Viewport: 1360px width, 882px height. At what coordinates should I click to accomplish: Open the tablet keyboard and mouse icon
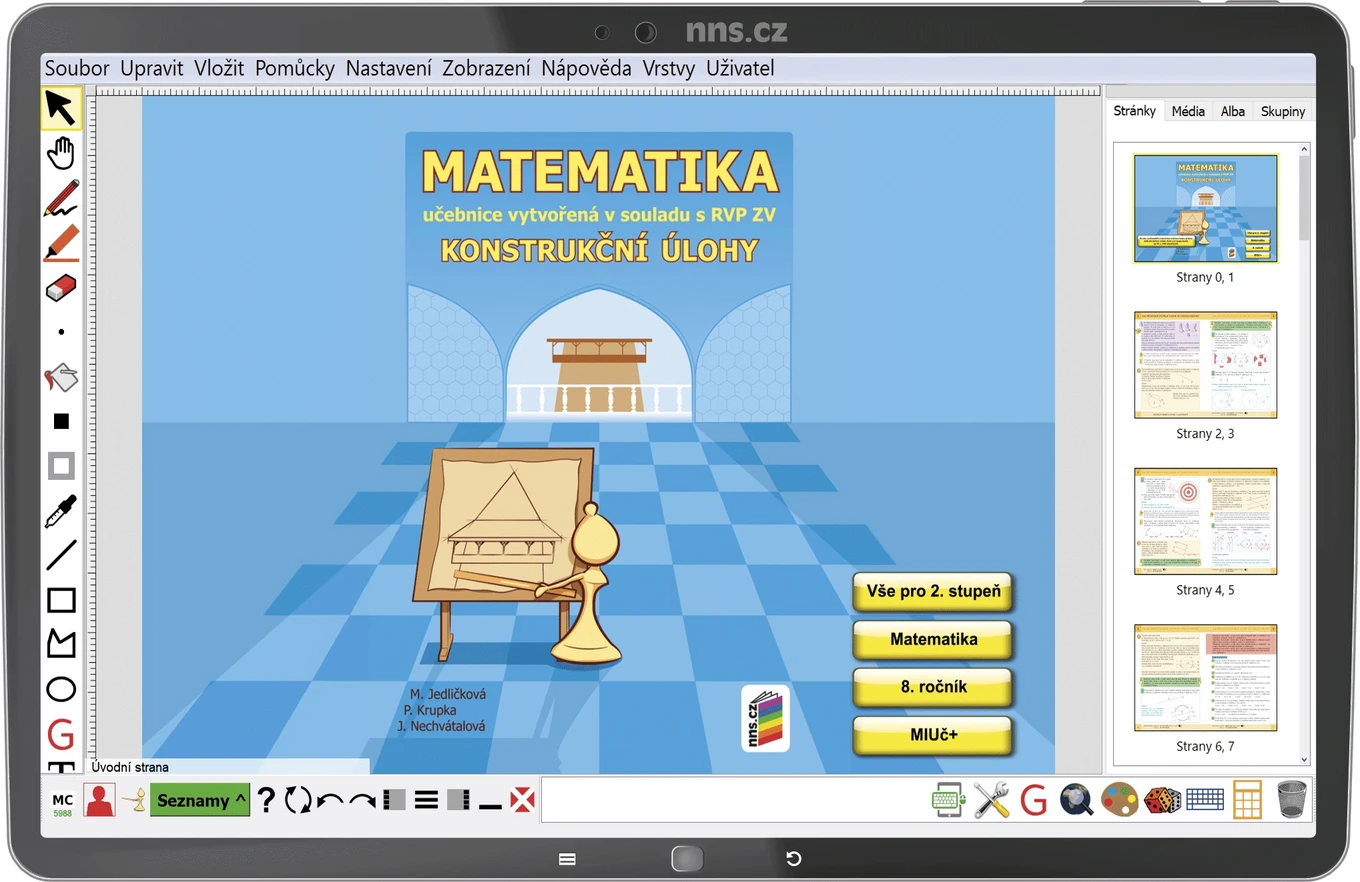point(948,800)
